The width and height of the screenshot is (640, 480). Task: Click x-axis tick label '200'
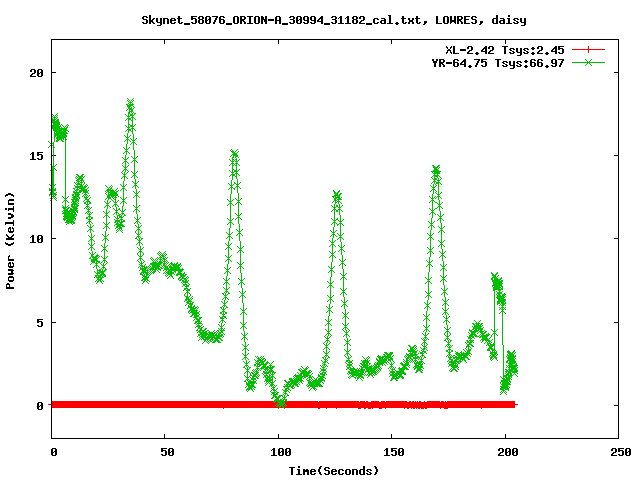[x=507, y=452]
